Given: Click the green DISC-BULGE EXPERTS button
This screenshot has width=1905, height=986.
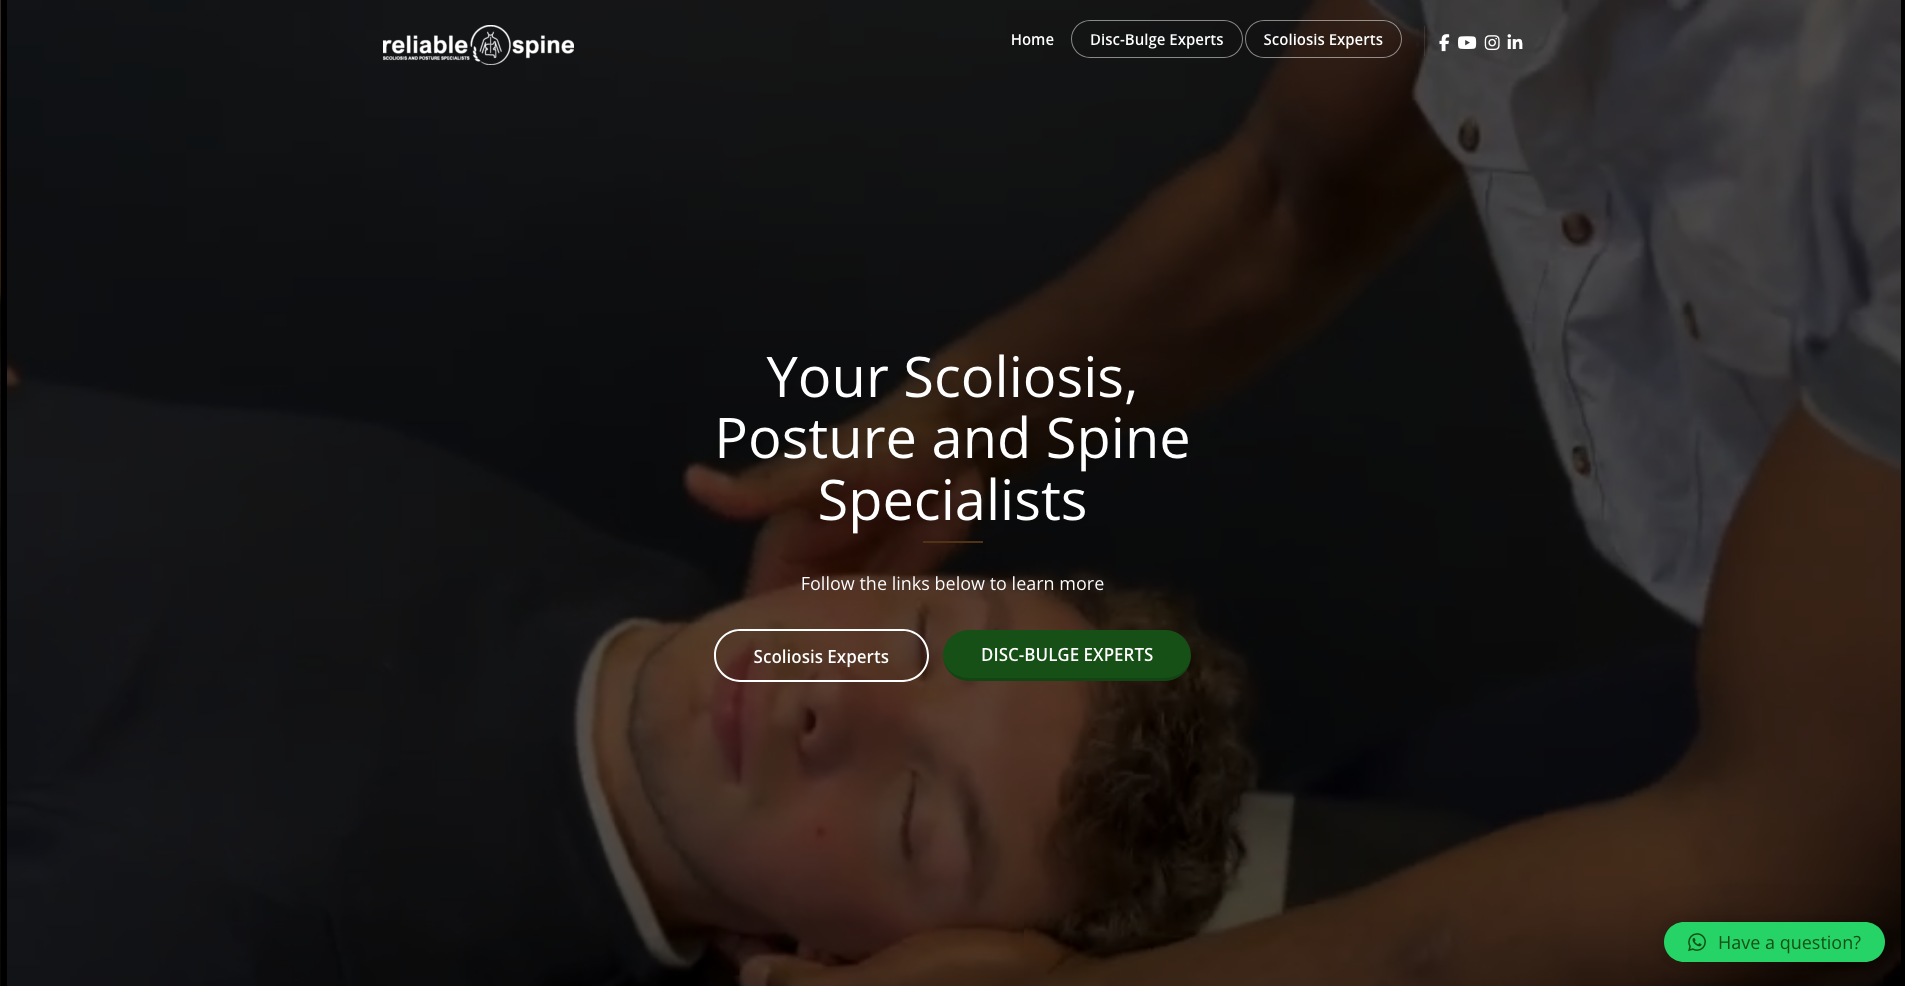Looking at the screenshot, I should pyautogui.click(x=1067, y=655).
